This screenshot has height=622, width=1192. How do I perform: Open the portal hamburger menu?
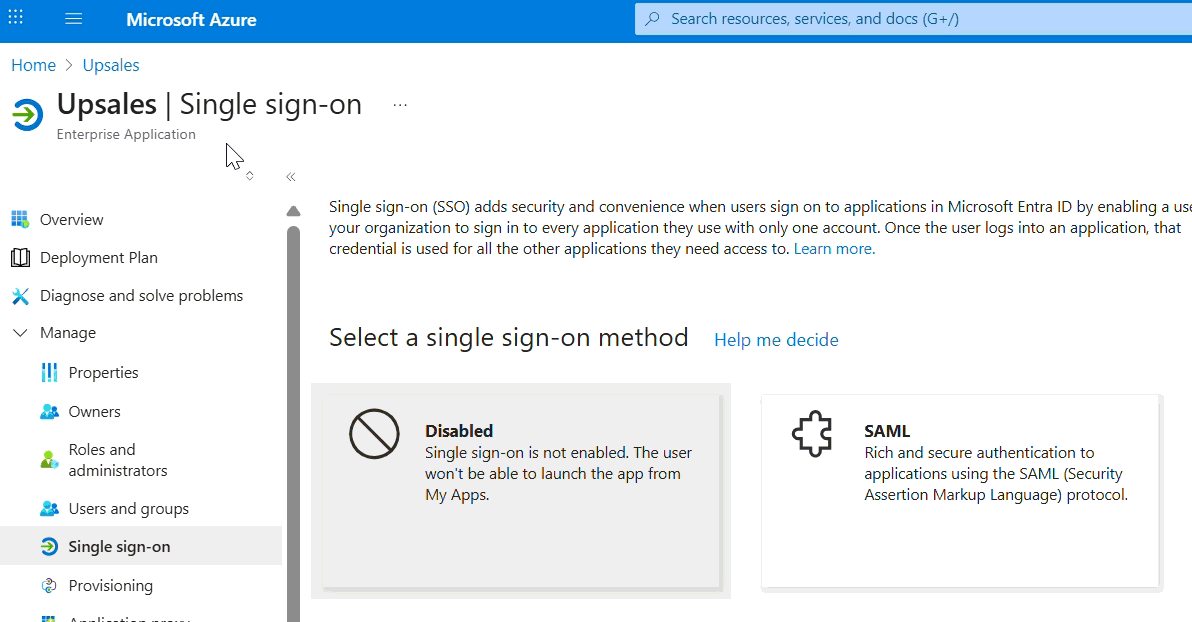pos(74,19)
